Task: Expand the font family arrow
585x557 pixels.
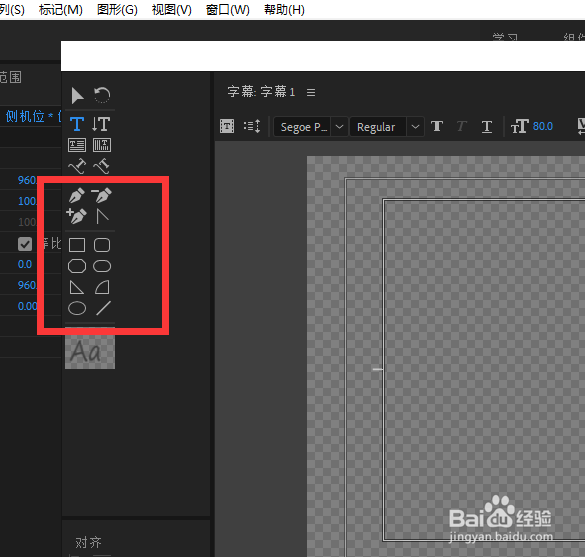Action: pos(339,127)
